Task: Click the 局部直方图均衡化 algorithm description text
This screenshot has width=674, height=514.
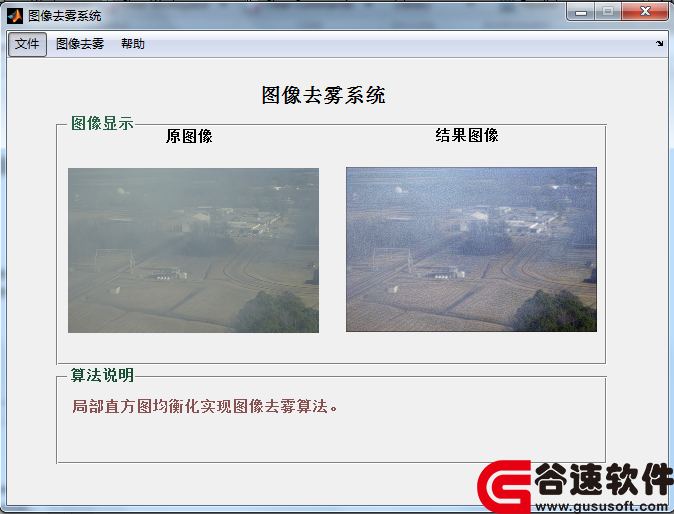Action: pyautogui.click(x=205, y=406)
